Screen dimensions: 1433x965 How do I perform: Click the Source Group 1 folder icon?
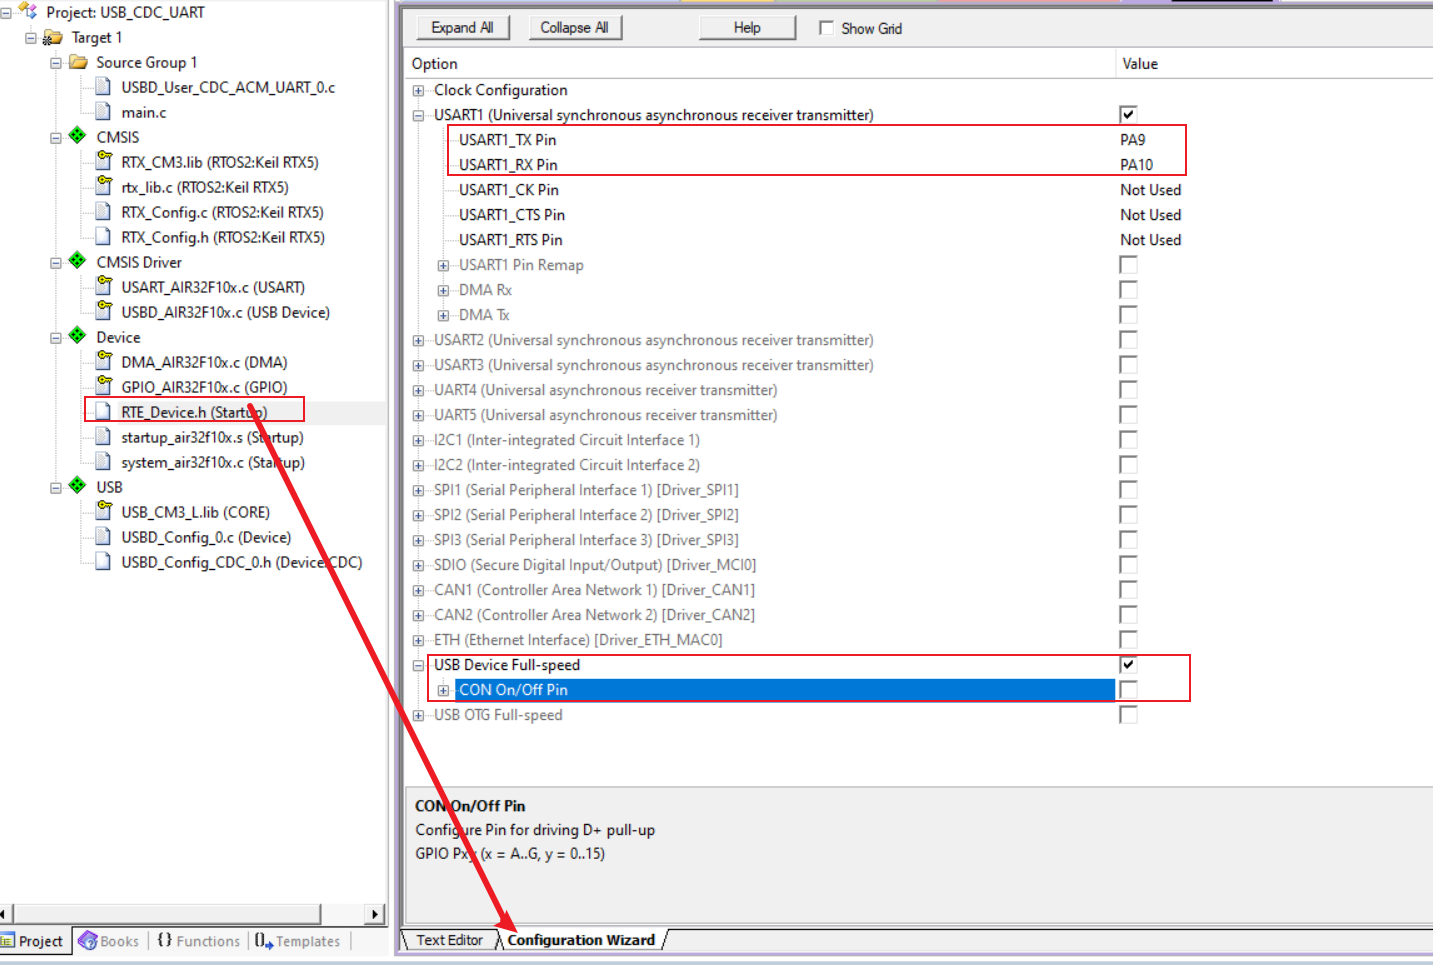click(x=78, y=62)
